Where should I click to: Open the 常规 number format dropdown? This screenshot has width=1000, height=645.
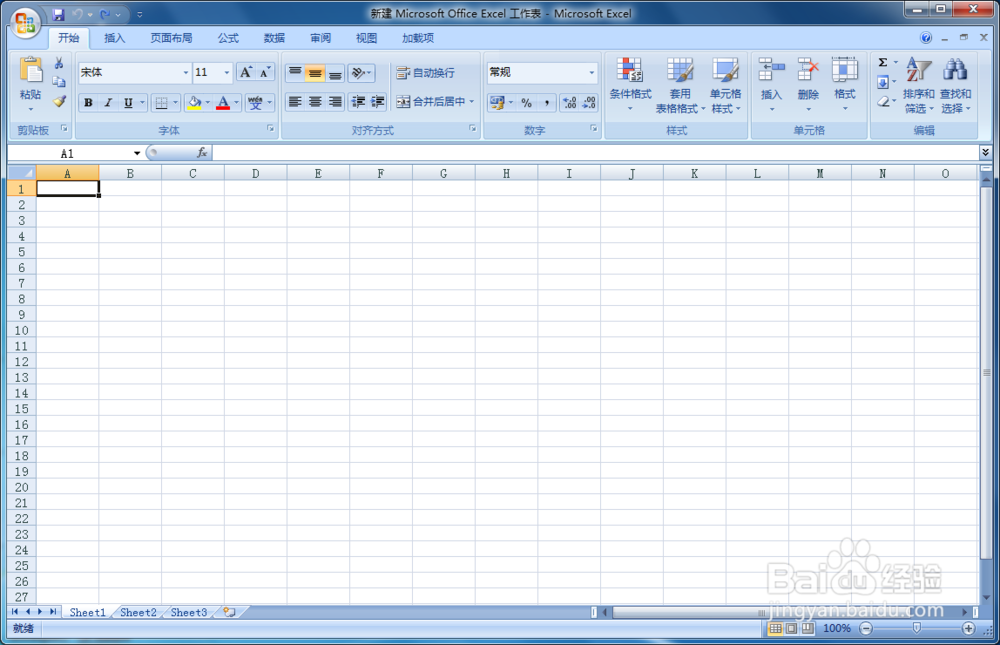coord(592,72)
